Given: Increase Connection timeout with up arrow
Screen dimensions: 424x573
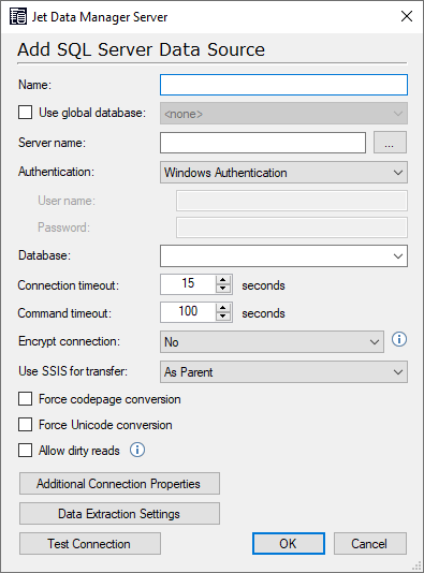Looking at the screenshot, I should pos(223,280).
